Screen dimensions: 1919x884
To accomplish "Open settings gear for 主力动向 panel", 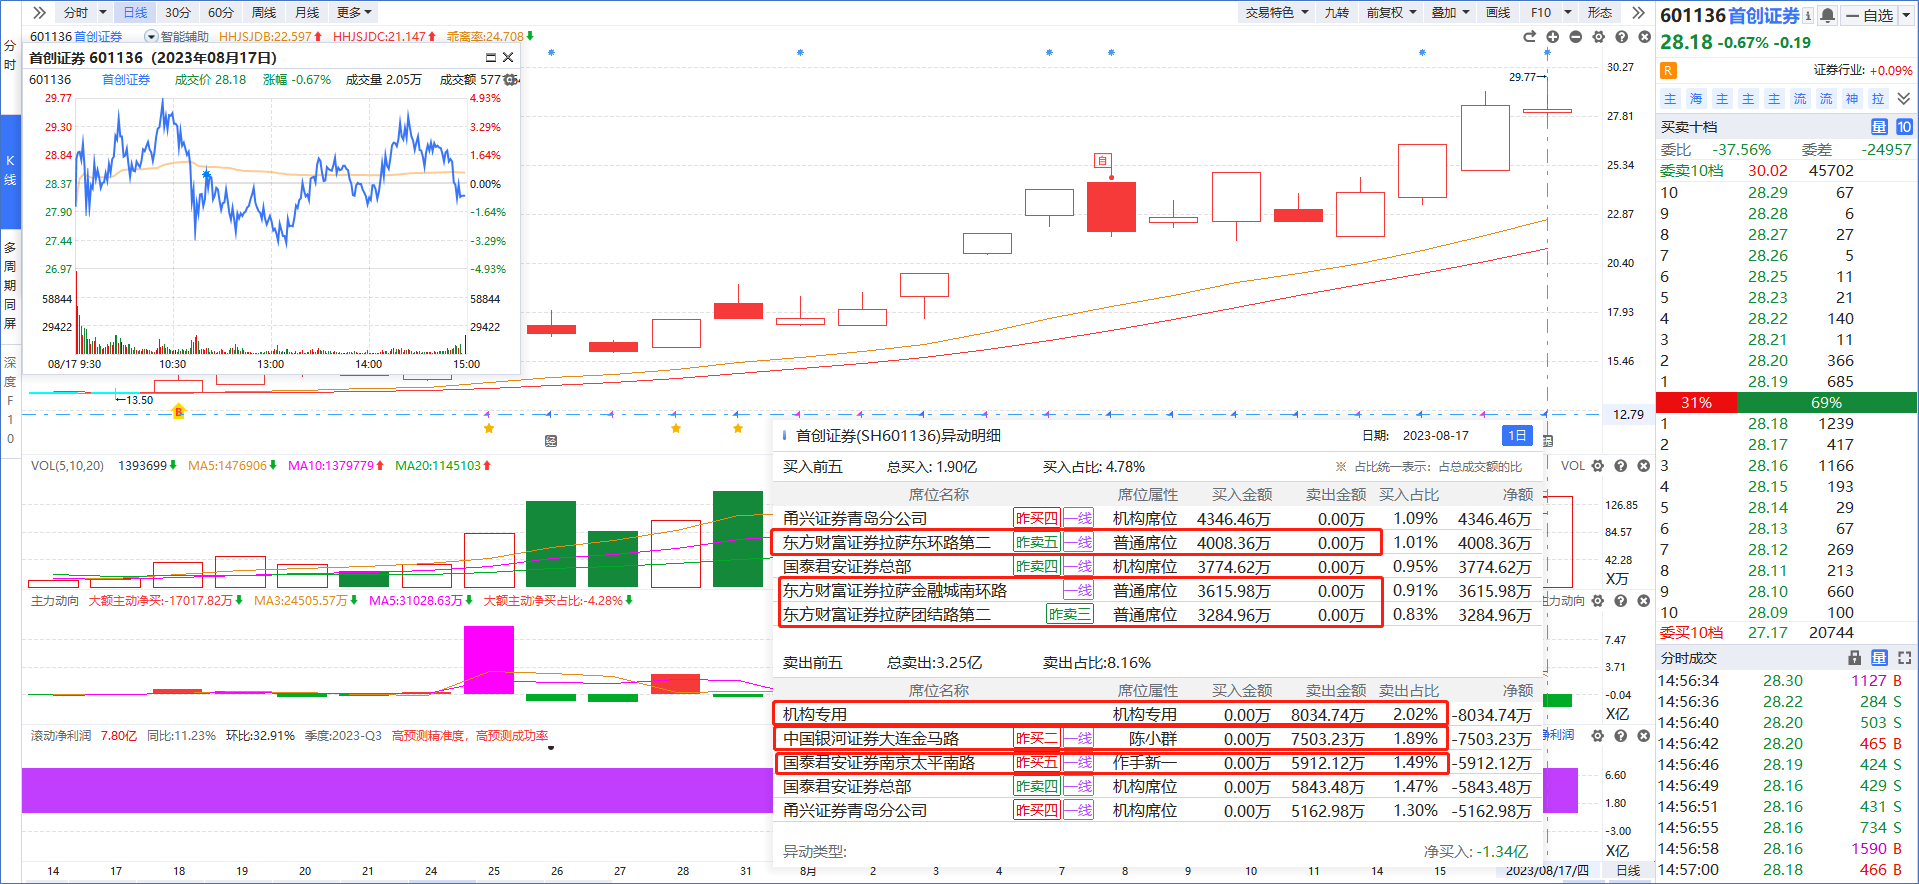I will pos(1598,601).
